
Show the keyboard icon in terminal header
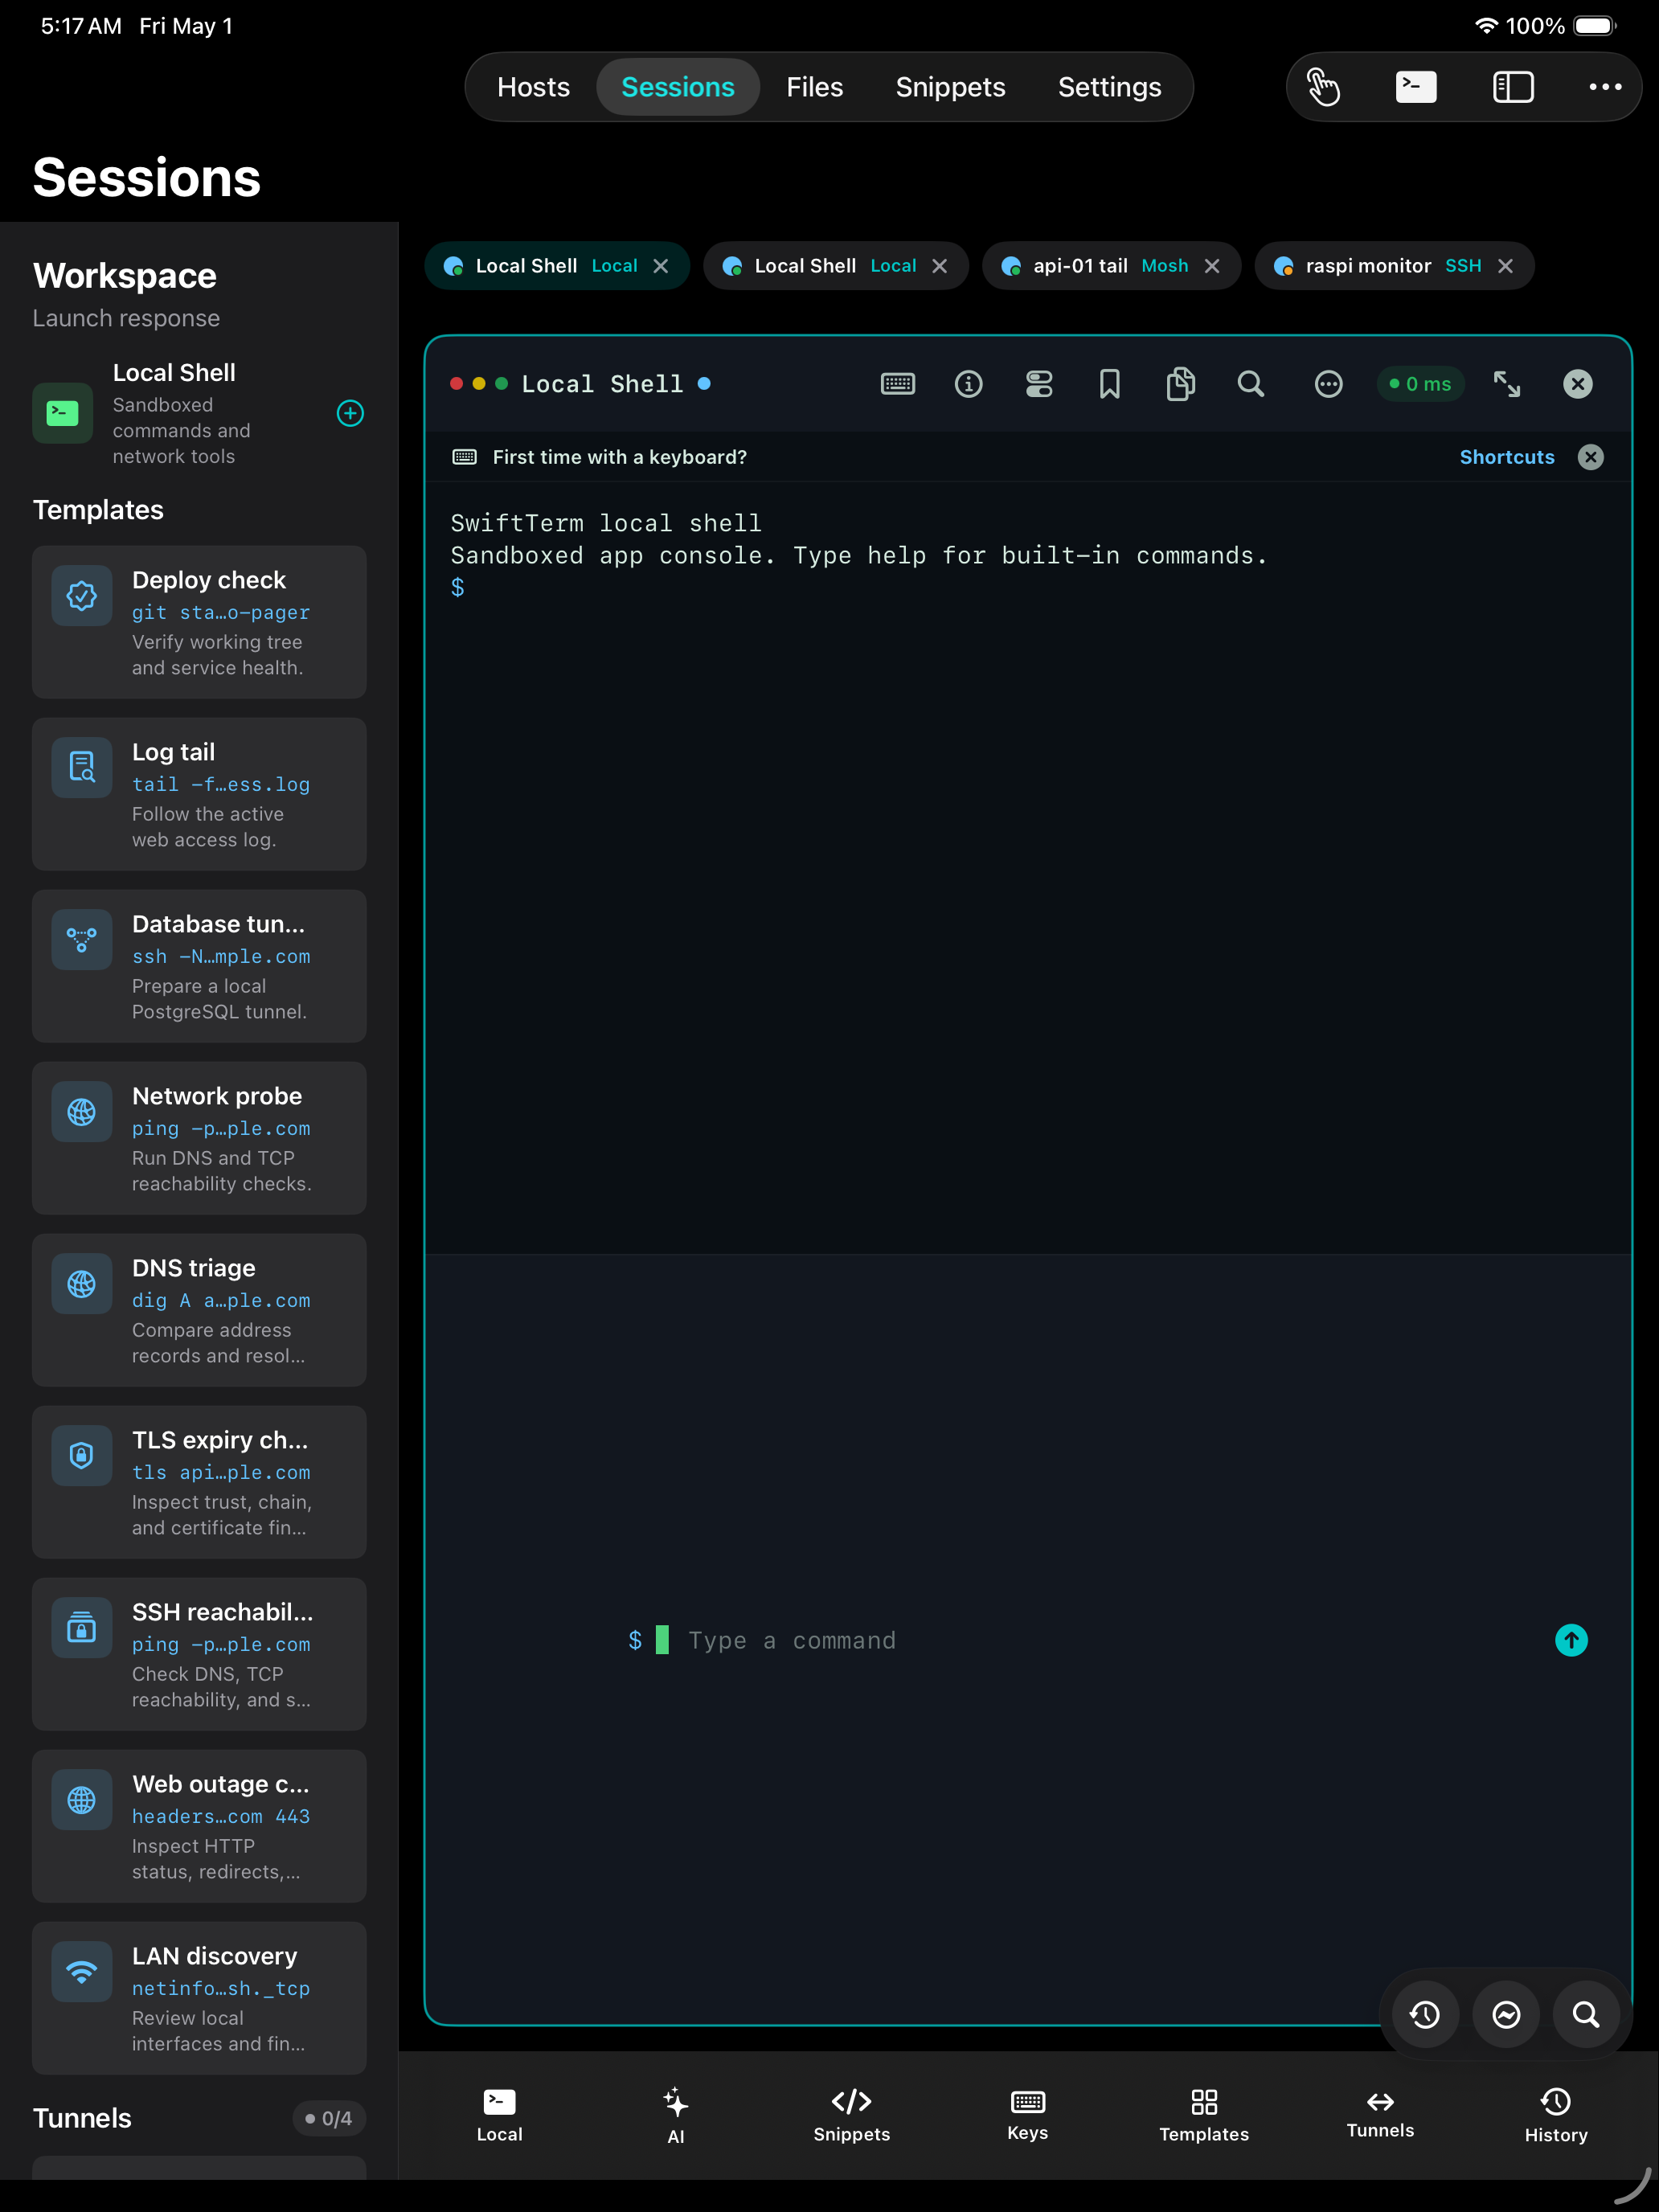click(x=898, y=384)
